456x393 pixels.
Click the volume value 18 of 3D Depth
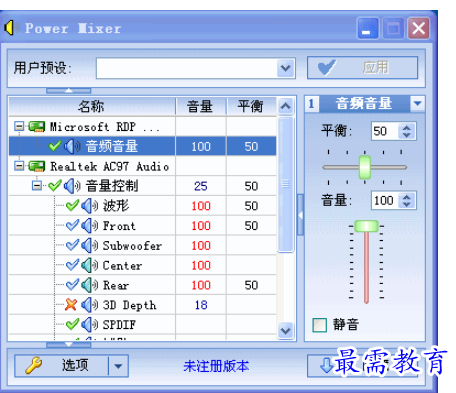pos(201,305)
